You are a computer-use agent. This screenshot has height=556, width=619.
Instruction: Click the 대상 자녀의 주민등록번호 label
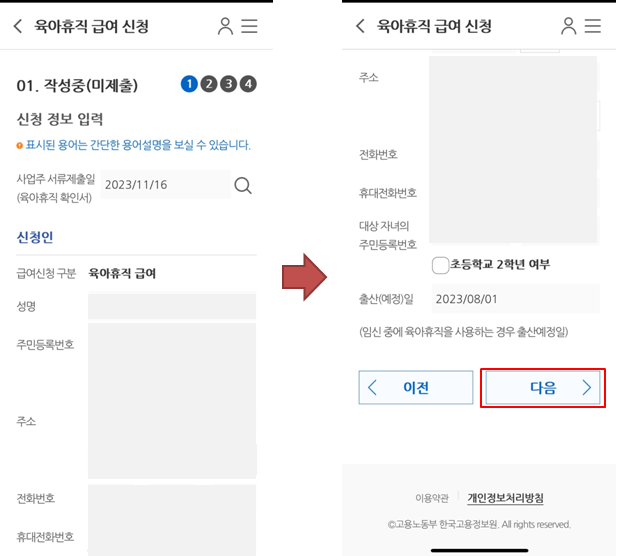(388, 235)
